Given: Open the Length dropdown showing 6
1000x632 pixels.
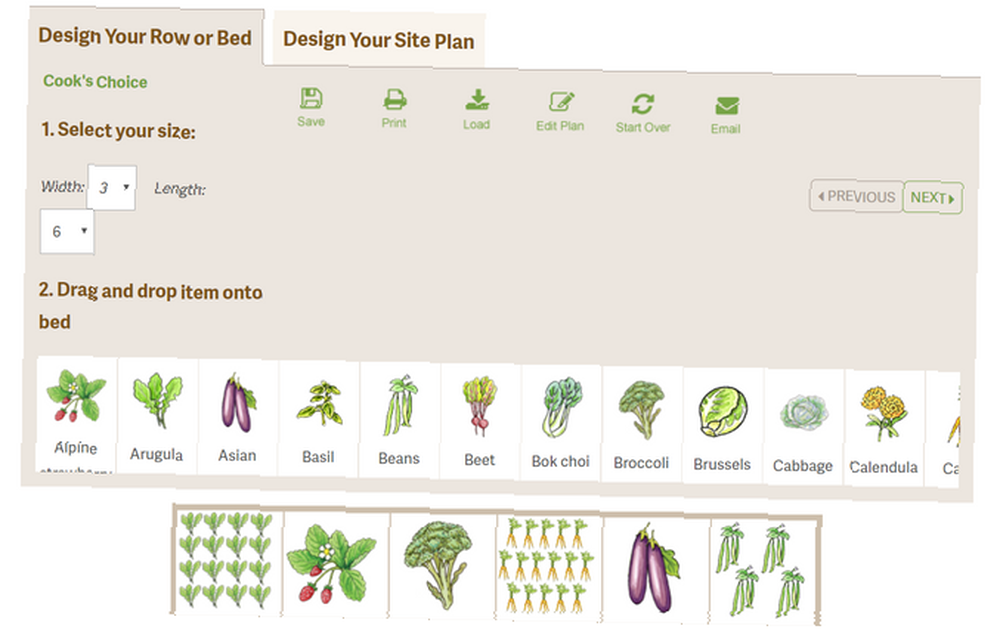Looking at the screenshot, I should 67,231.
